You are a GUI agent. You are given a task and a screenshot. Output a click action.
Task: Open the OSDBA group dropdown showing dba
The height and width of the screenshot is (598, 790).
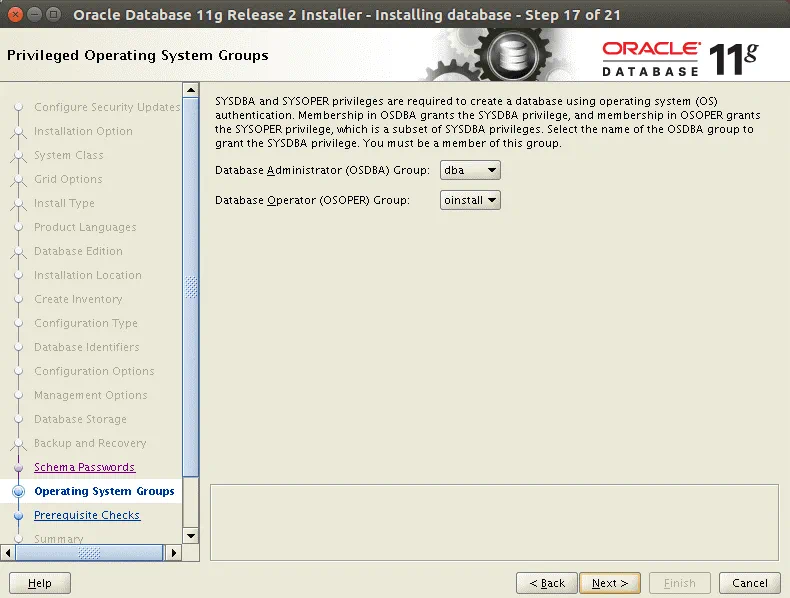[x=470, y=170]
